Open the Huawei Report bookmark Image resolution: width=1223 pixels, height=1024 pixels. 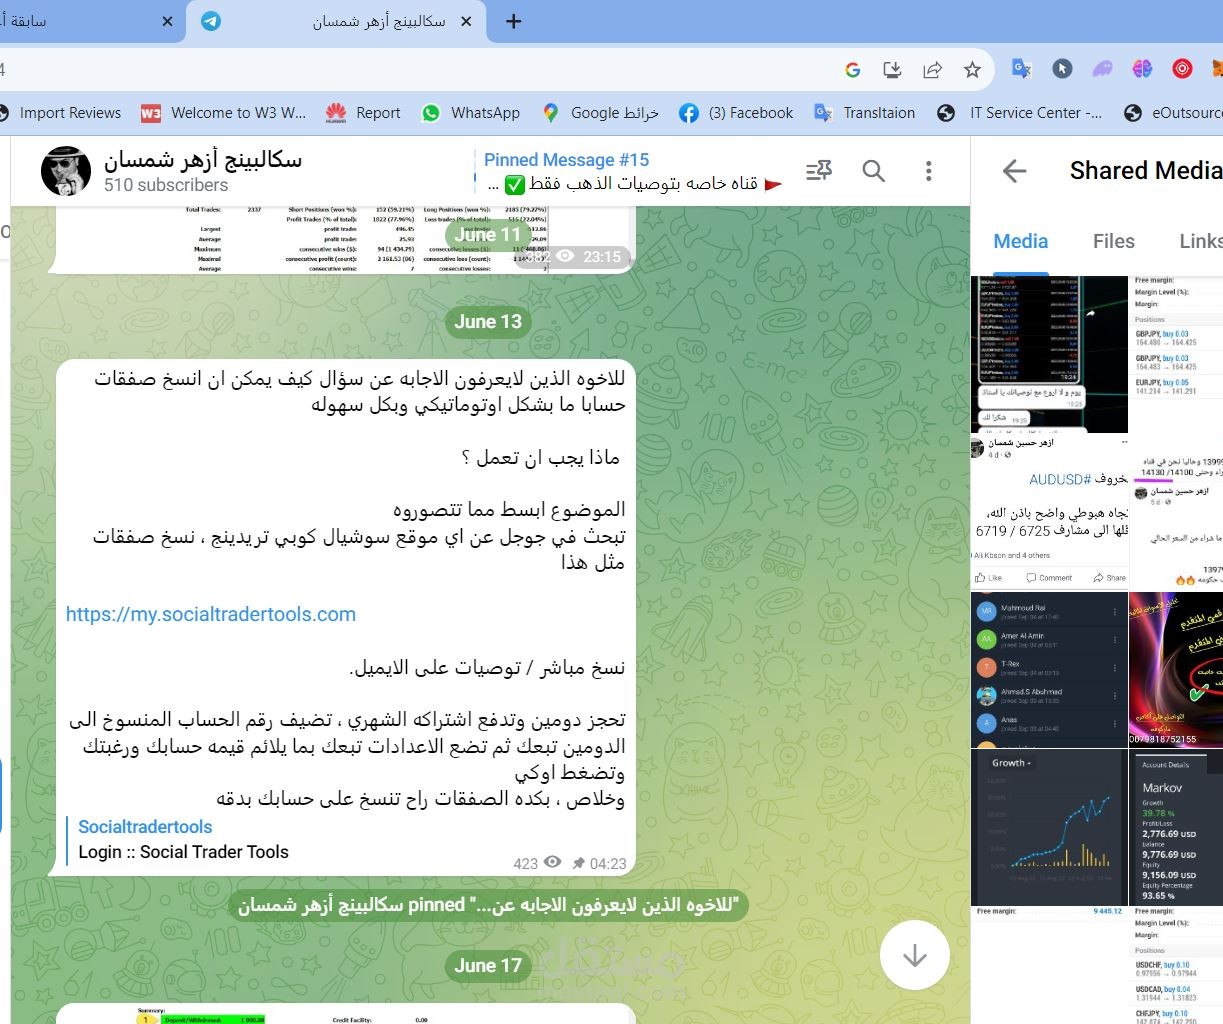pos(363,113)
